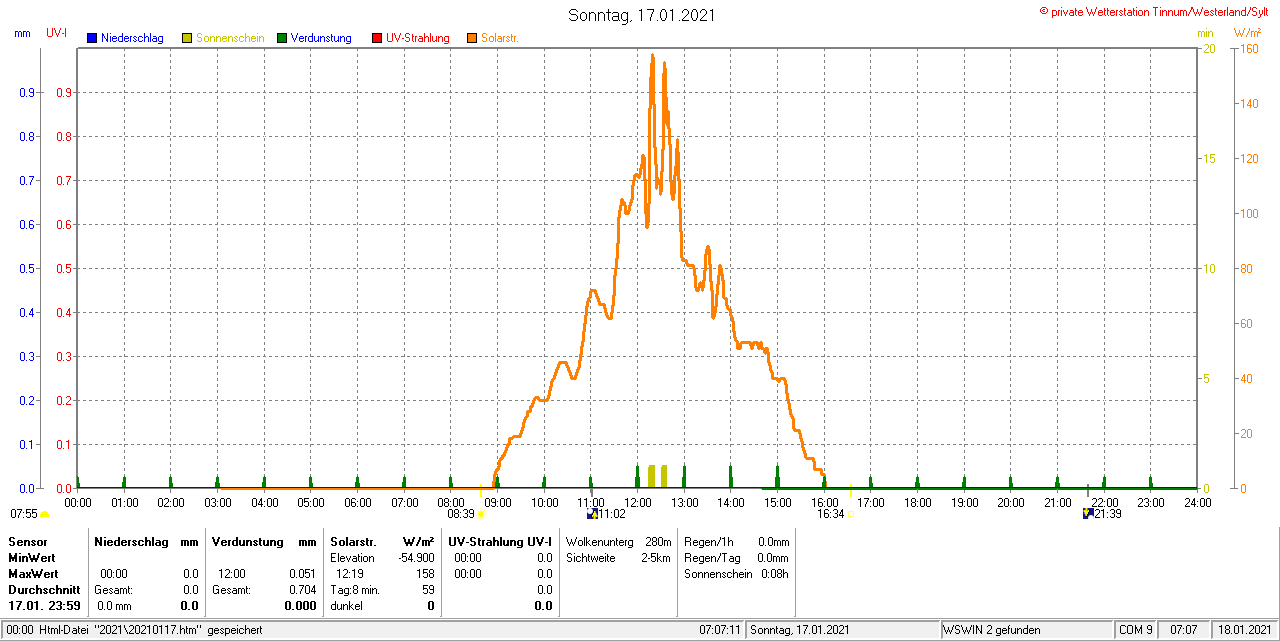Click the Verdunstung max value 0.051
Image resolution: width=1280 pixels, height=641 pixels.
click(x=302, y=574)
